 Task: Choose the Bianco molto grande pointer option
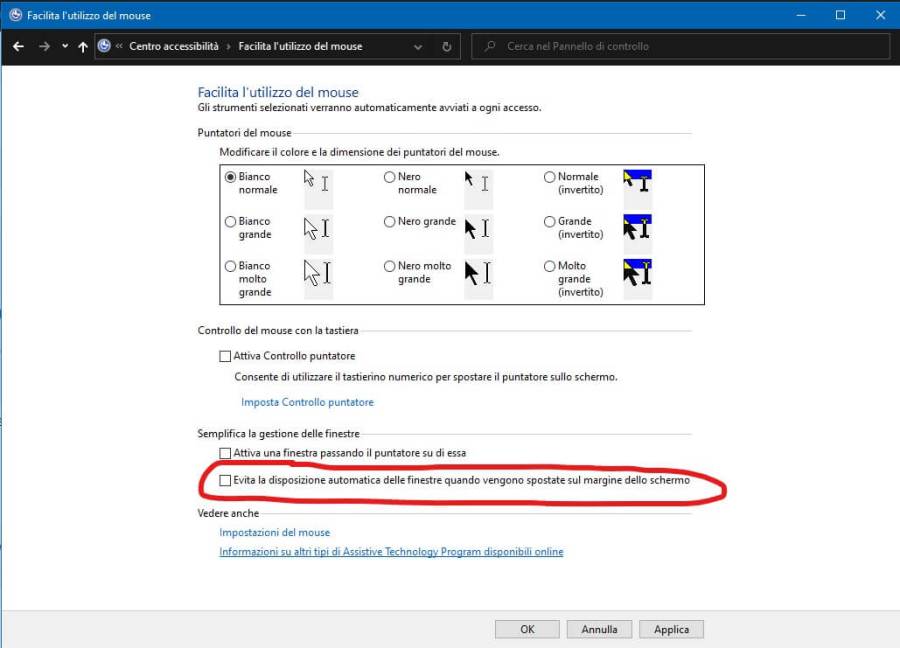[231, 267]
